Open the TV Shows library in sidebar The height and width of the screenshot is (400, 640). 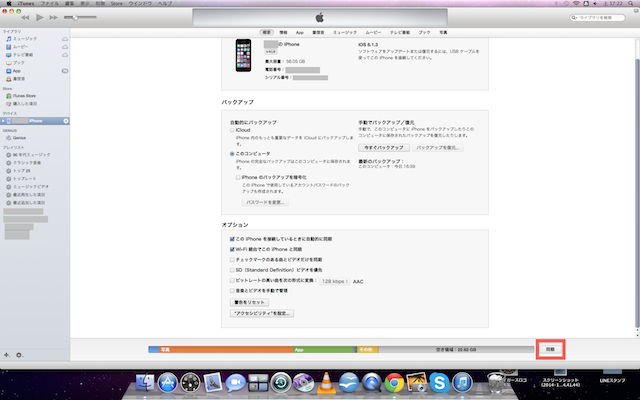click(19, 55)
